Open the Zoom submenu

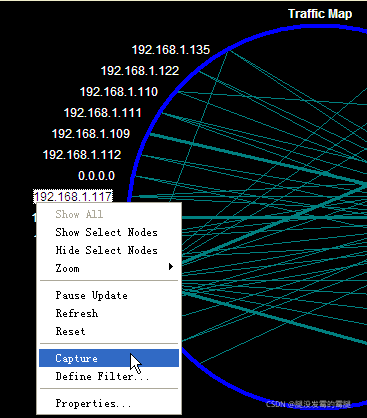click(109, 268)
